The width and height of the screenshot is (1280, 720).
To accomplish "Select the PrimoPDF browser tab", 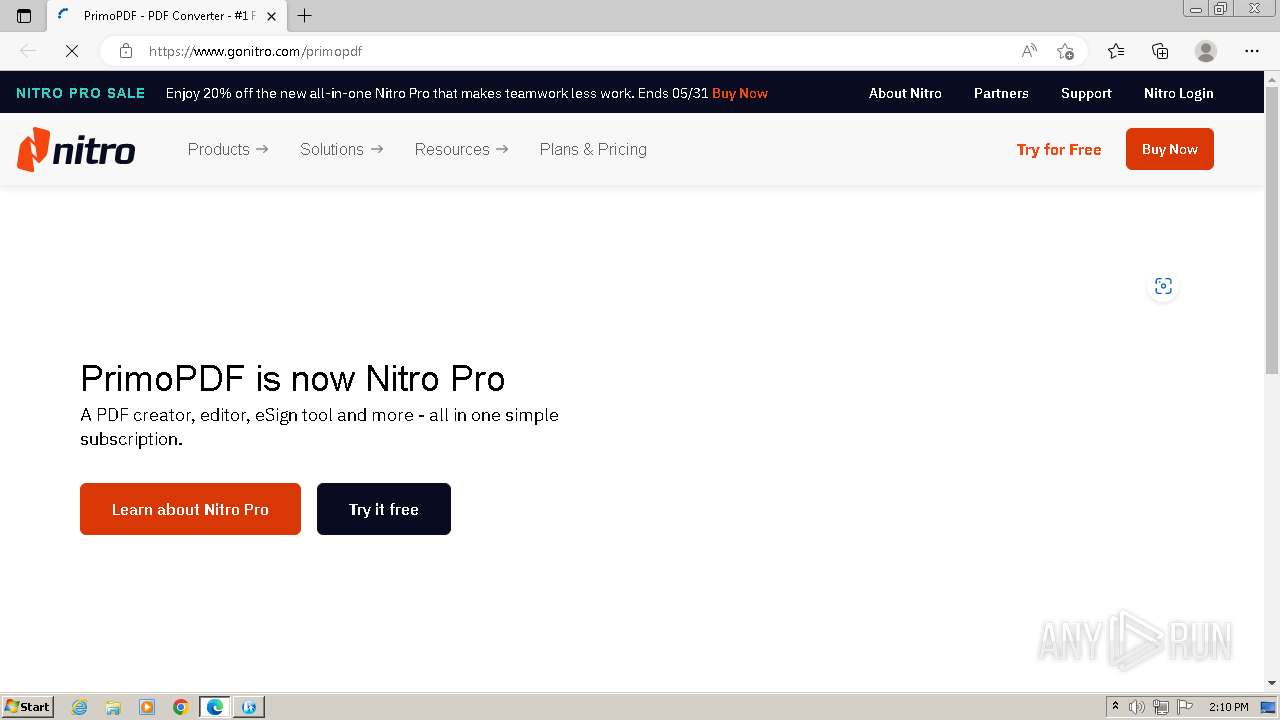I will pyautogui.click(x=167, y=16).
